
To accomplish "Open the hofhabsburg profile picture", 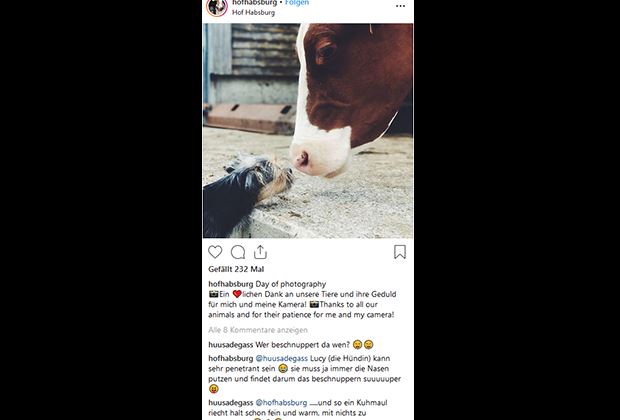I will pyautogui.click(x=216, y=7).
